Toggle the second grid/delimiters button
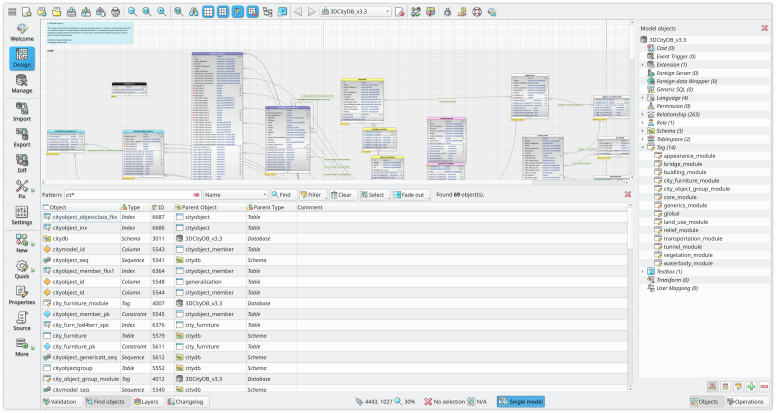776x413 pixels. (x=223, y=11)
